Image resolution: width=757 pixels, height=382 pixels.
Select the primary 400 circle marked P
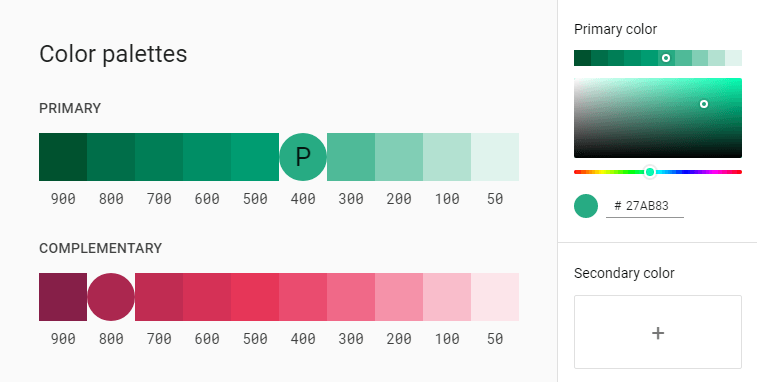point(303,157)
